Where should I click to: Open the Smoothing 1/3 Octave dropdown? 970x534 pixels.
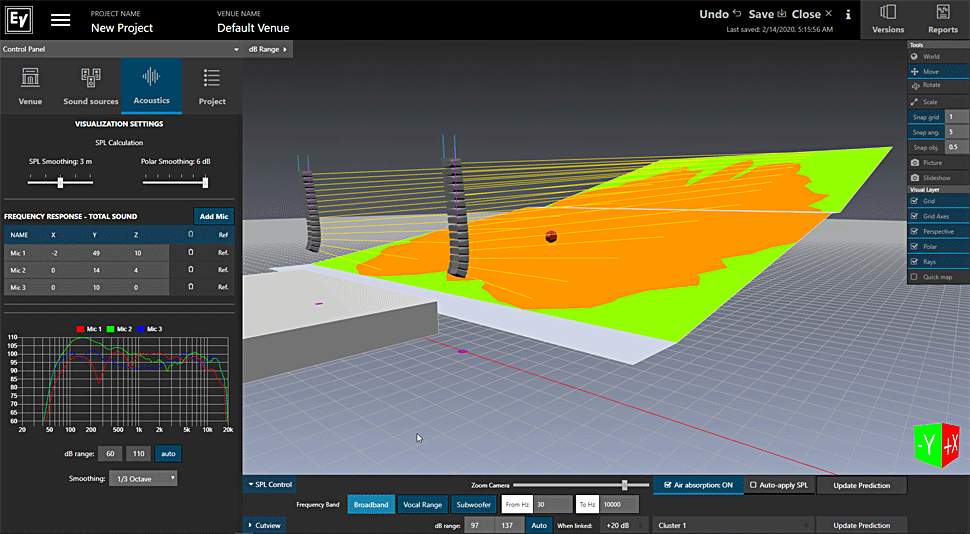click(x=145, y=478)
